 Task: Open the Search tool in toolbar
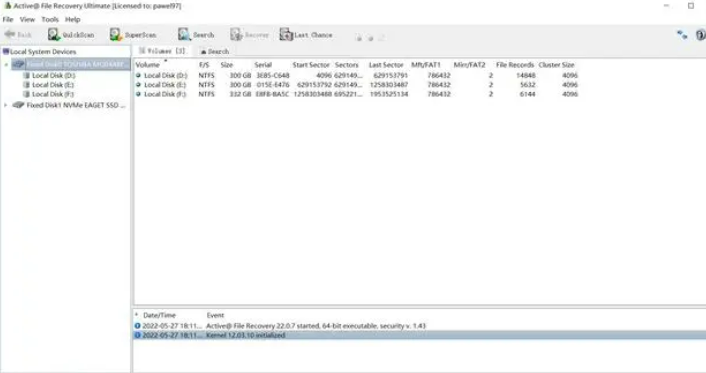[x=196, y=35]
